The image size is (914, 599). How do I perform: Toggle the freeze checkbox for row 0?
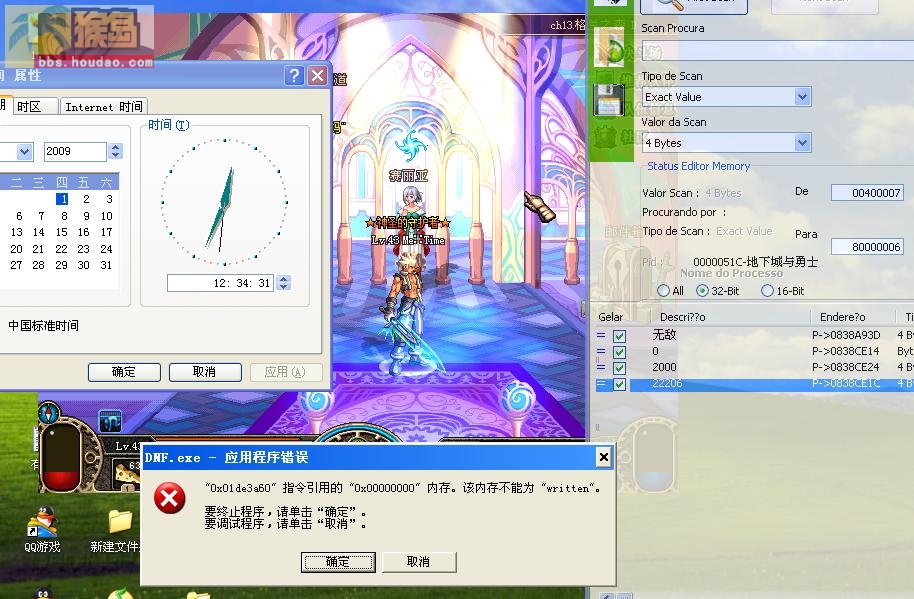(x=619, y=352)
